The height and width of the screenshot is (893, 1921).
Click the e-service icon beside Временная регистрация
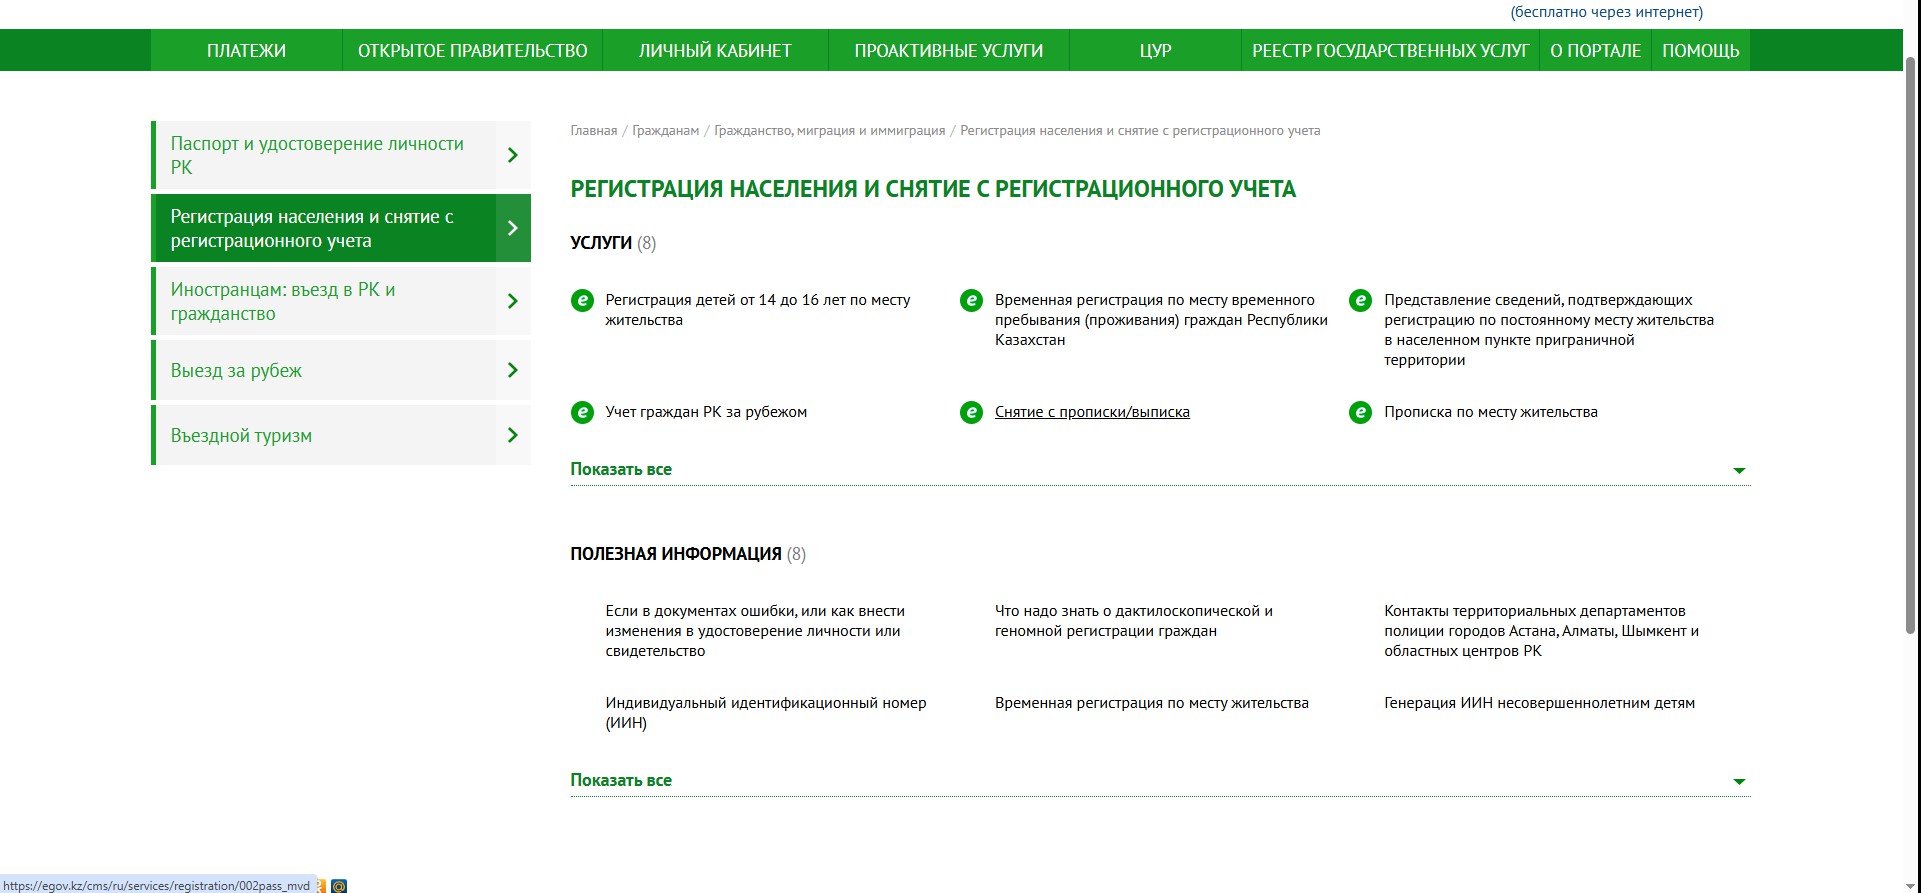pos(971,301)
